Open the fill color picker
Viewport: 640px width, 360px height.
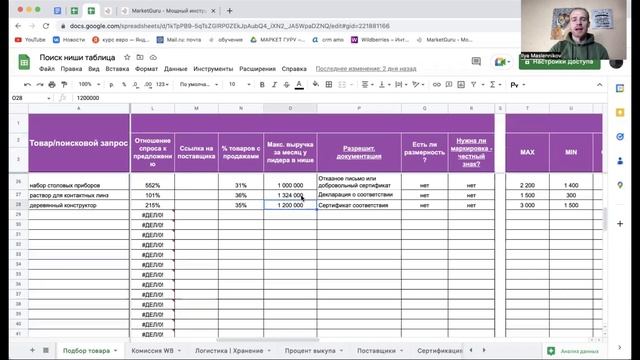click(316, 84)
